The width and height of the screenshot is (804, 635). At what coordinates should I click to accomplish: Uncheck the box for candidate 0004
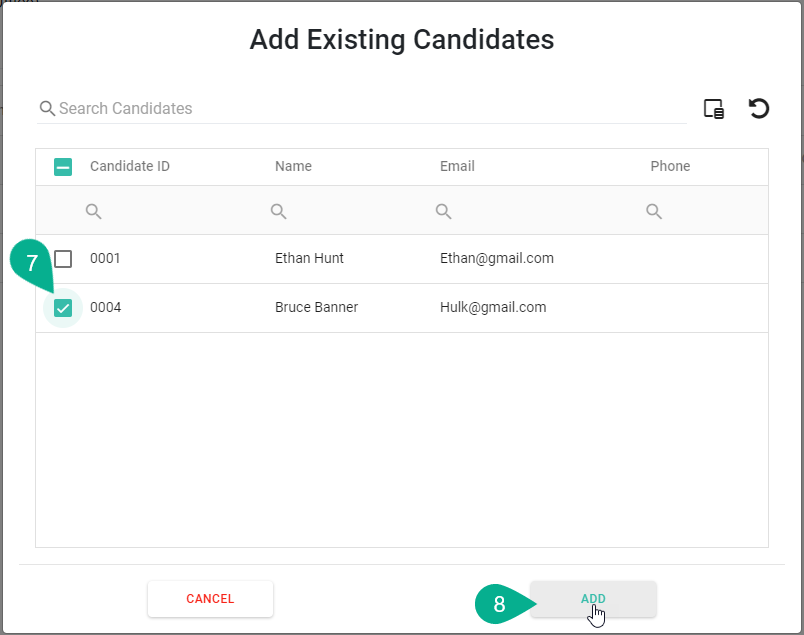coord(63,308)
